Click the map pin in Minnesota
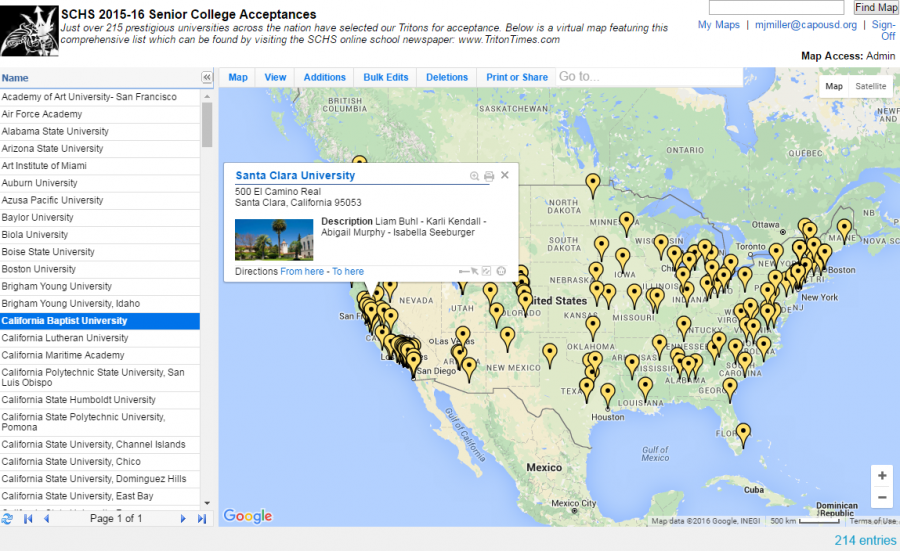 (x=626, y=224)
